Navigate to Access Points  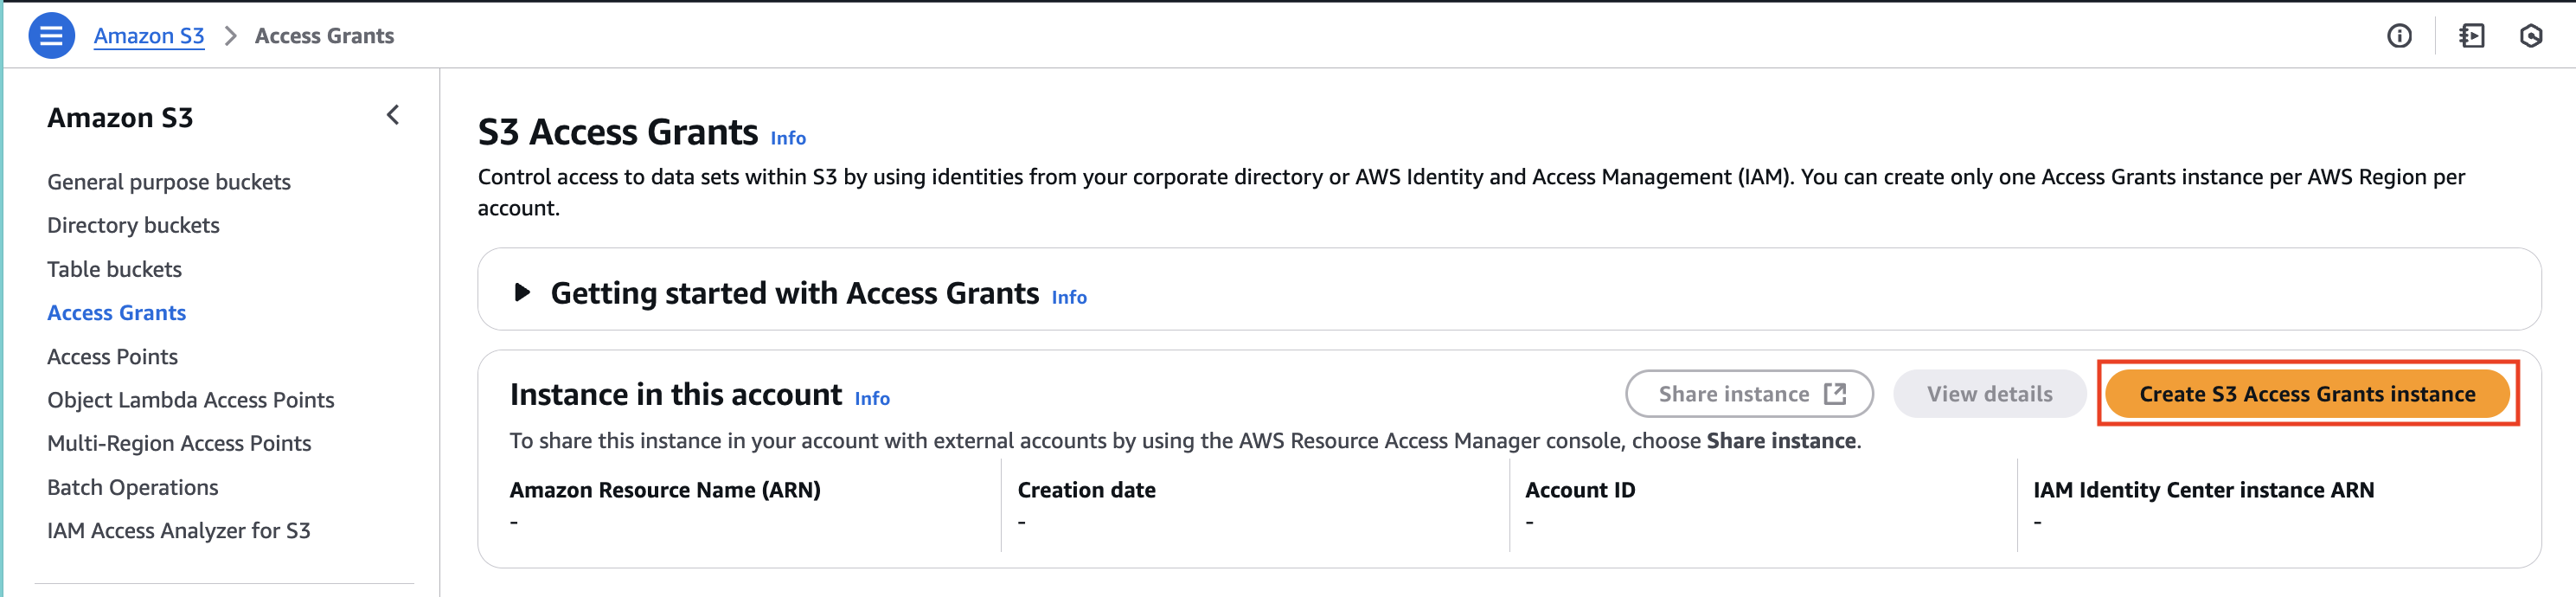tap(112, 357)
